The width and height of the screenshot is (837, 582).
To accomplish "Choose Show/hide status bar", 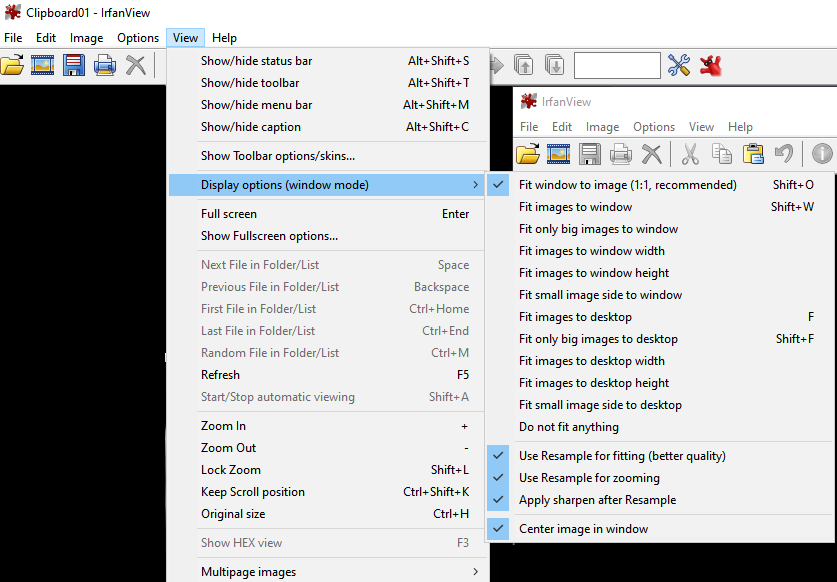I will [x=327, y=61].
